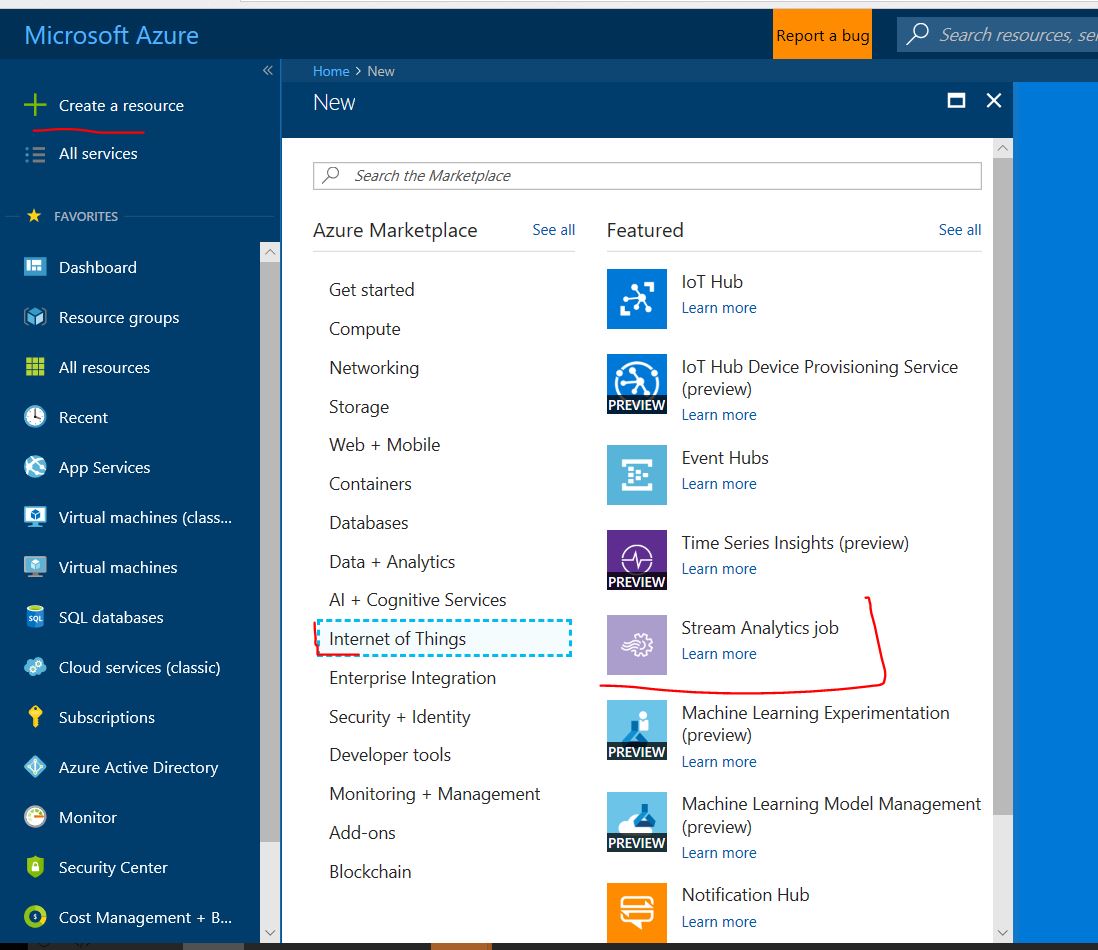Click Learn more under Time Series Insights
1098x950 pixels.
[719, 569]
